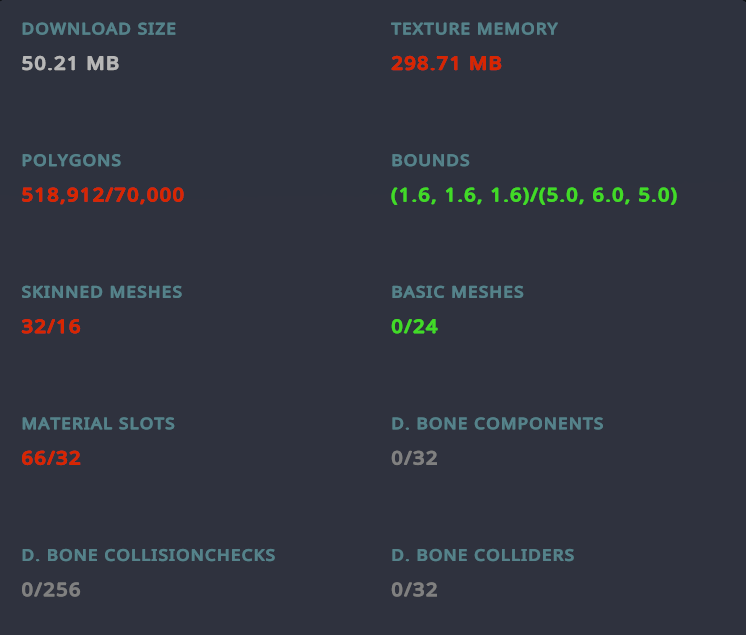This screenshot has height=635, width=746.
Task: Select the 0/32 bone colliders value
Action: click(x=414, y=590)
